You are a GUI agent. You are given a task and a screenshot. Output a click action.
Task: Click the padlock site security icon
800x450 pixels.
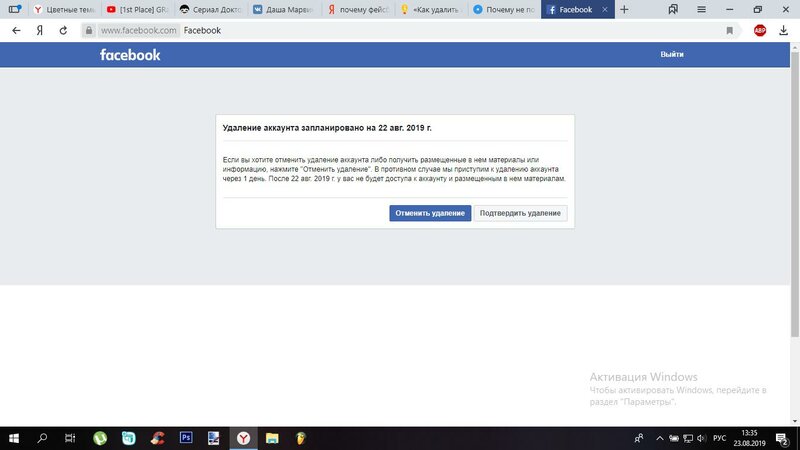coord(89,31)
